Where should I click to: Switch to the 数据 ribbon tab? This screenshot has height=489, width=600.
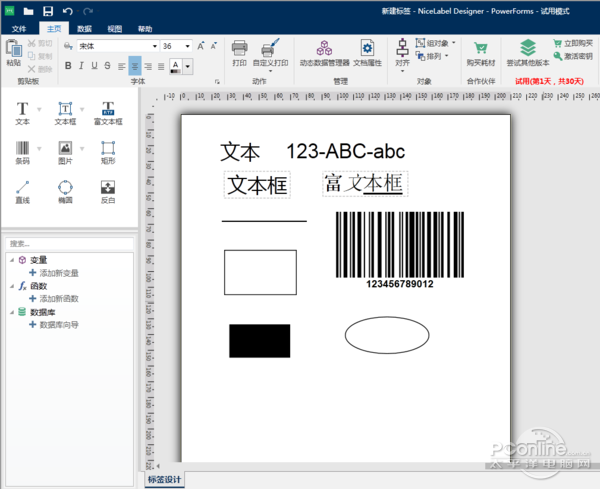coord(84,29)
